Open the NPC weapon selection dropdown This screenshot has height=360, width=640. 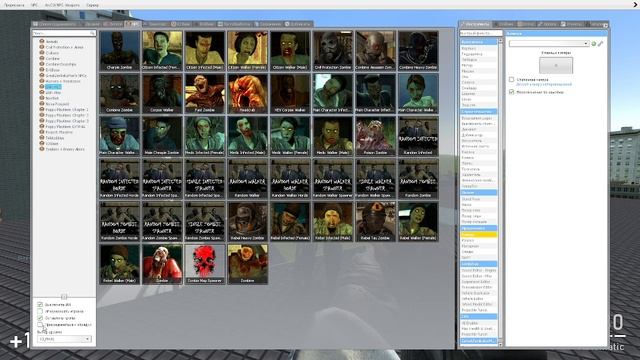pyautogui.click(x=64, y=339)
